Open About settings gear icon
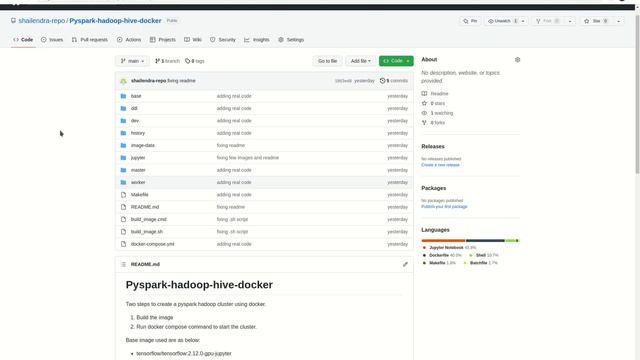Viewport: 640px width, 360px height. (x=517, y=60)
